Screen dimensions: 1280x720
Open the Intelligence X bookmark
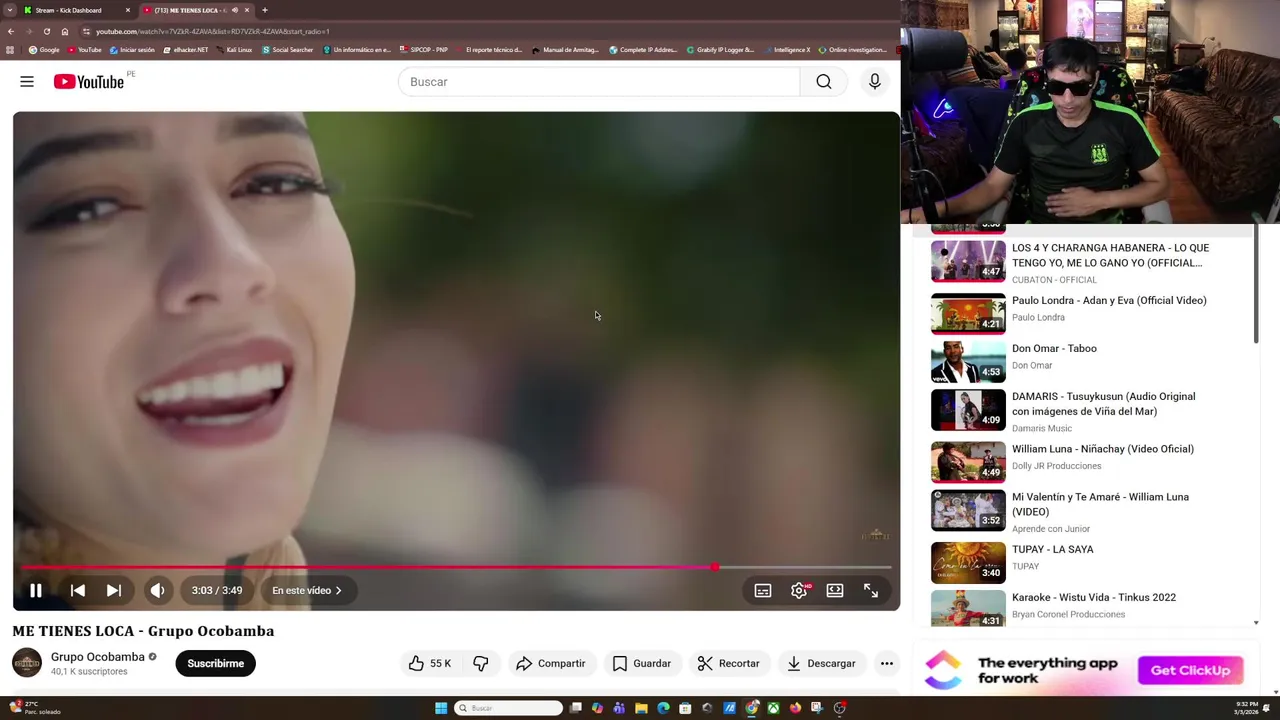coord(787,50)
